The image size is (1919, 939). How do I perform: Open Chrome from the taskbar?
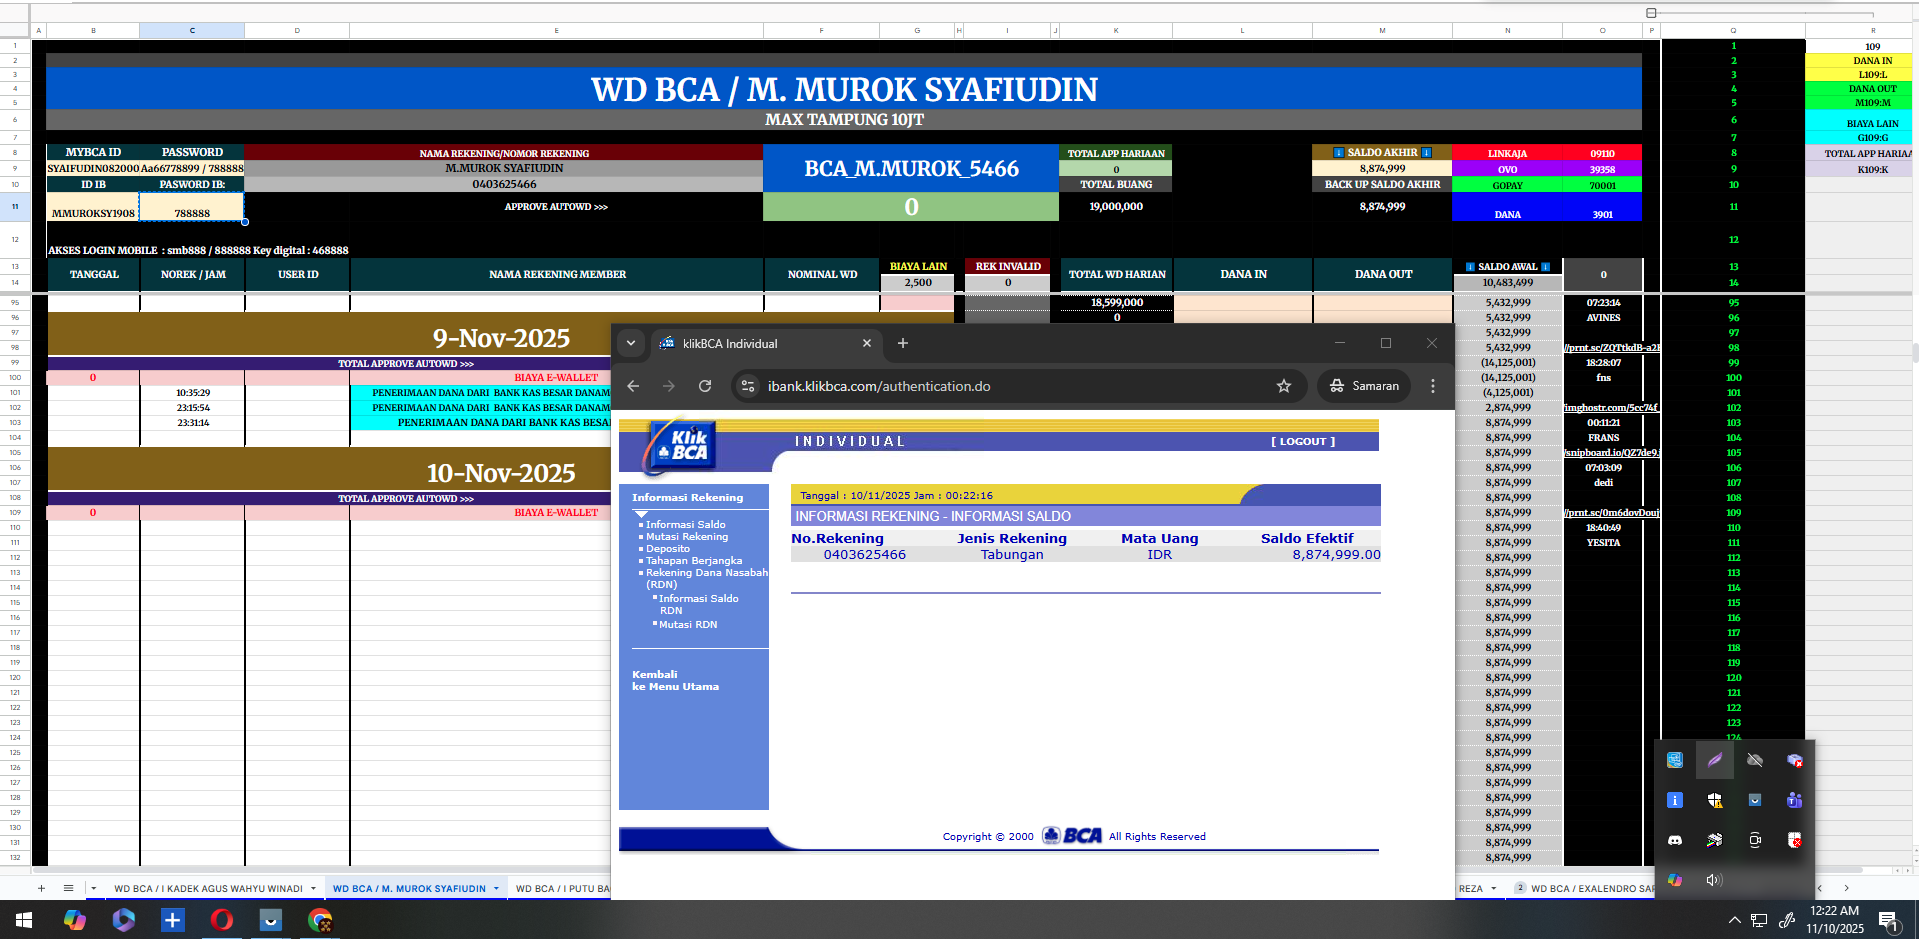(x=320, y=920)
